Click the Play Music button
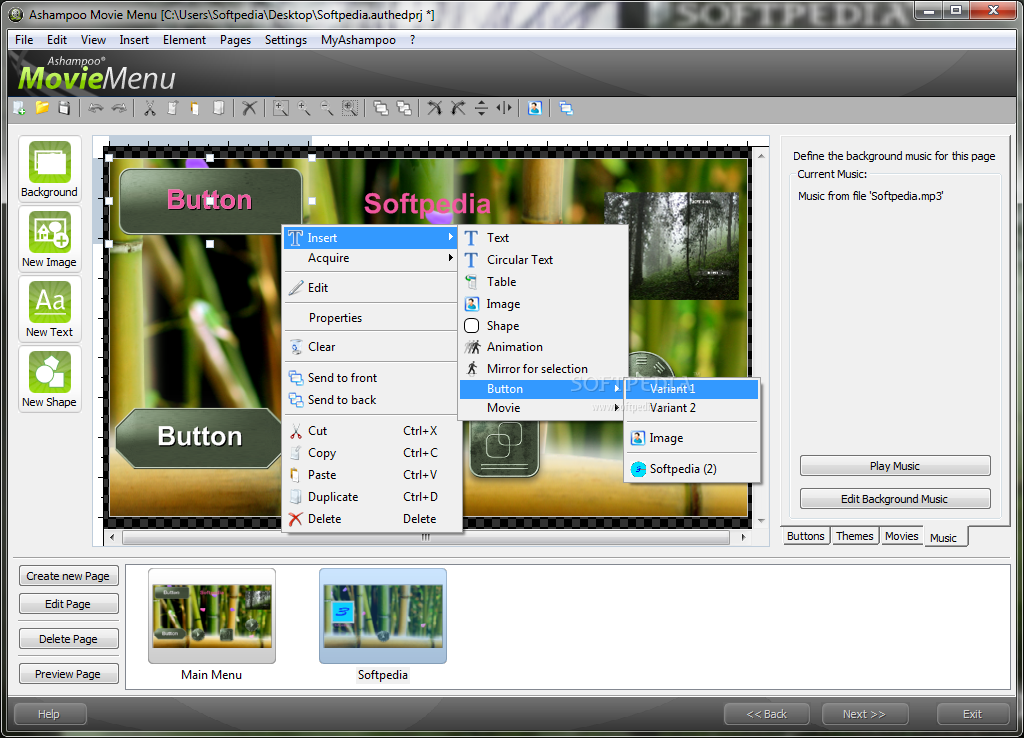1024x738 pixels. pos(895,466)
